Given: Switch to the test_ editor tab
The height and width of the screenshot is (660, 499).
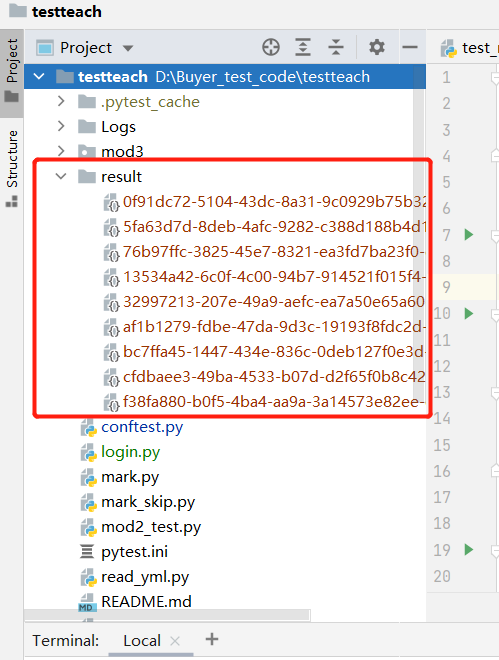Looking at the screenshot, I should (469, 48).
